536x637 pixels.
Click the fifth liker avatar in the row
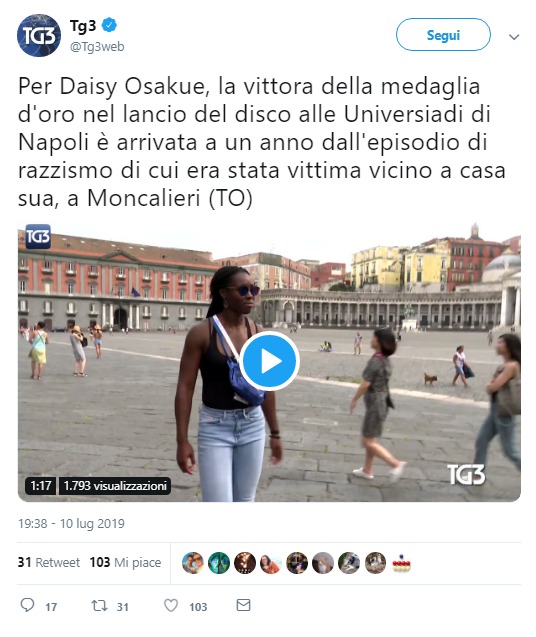pos(297,563)
